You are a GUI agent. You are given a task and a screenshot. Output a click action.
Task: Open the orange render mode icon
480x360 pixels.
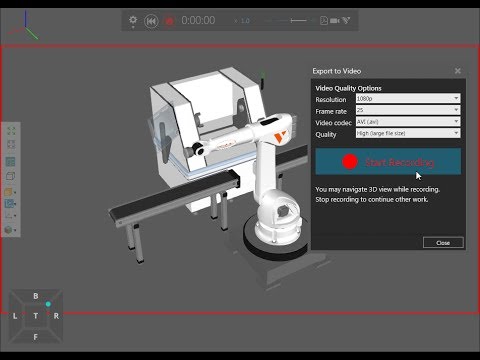(x=8, y=192)
